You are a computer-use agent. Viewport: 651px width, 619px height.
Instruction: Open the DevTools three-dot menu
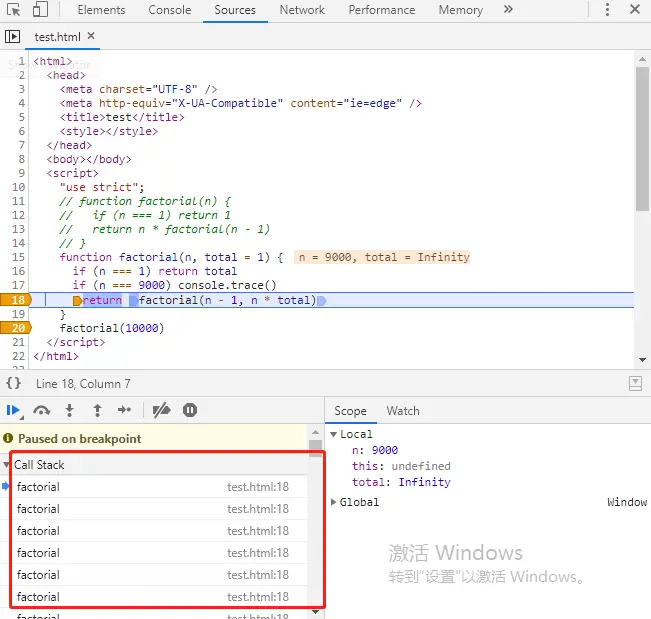(607, 9)
